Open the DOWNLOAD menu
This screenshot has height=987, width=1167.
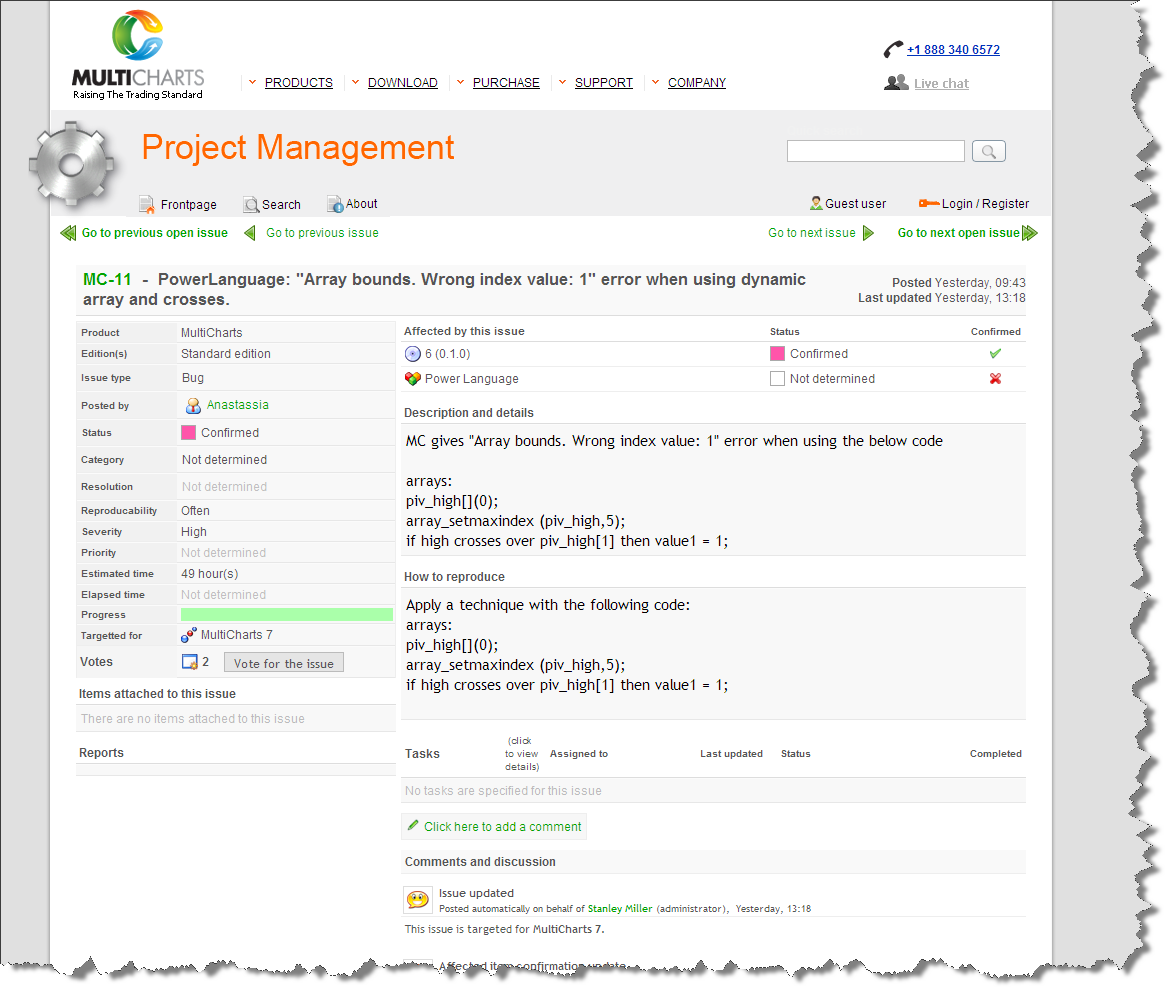[403, 83]
